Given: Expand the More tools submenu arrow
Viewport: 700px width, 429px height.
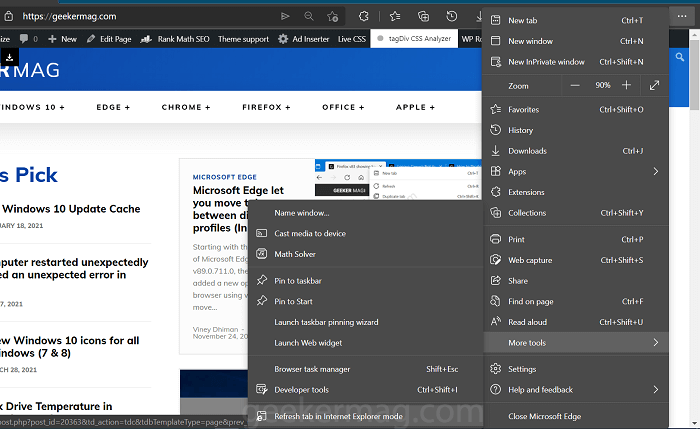Looking at the screenshot, I should 656,342.
